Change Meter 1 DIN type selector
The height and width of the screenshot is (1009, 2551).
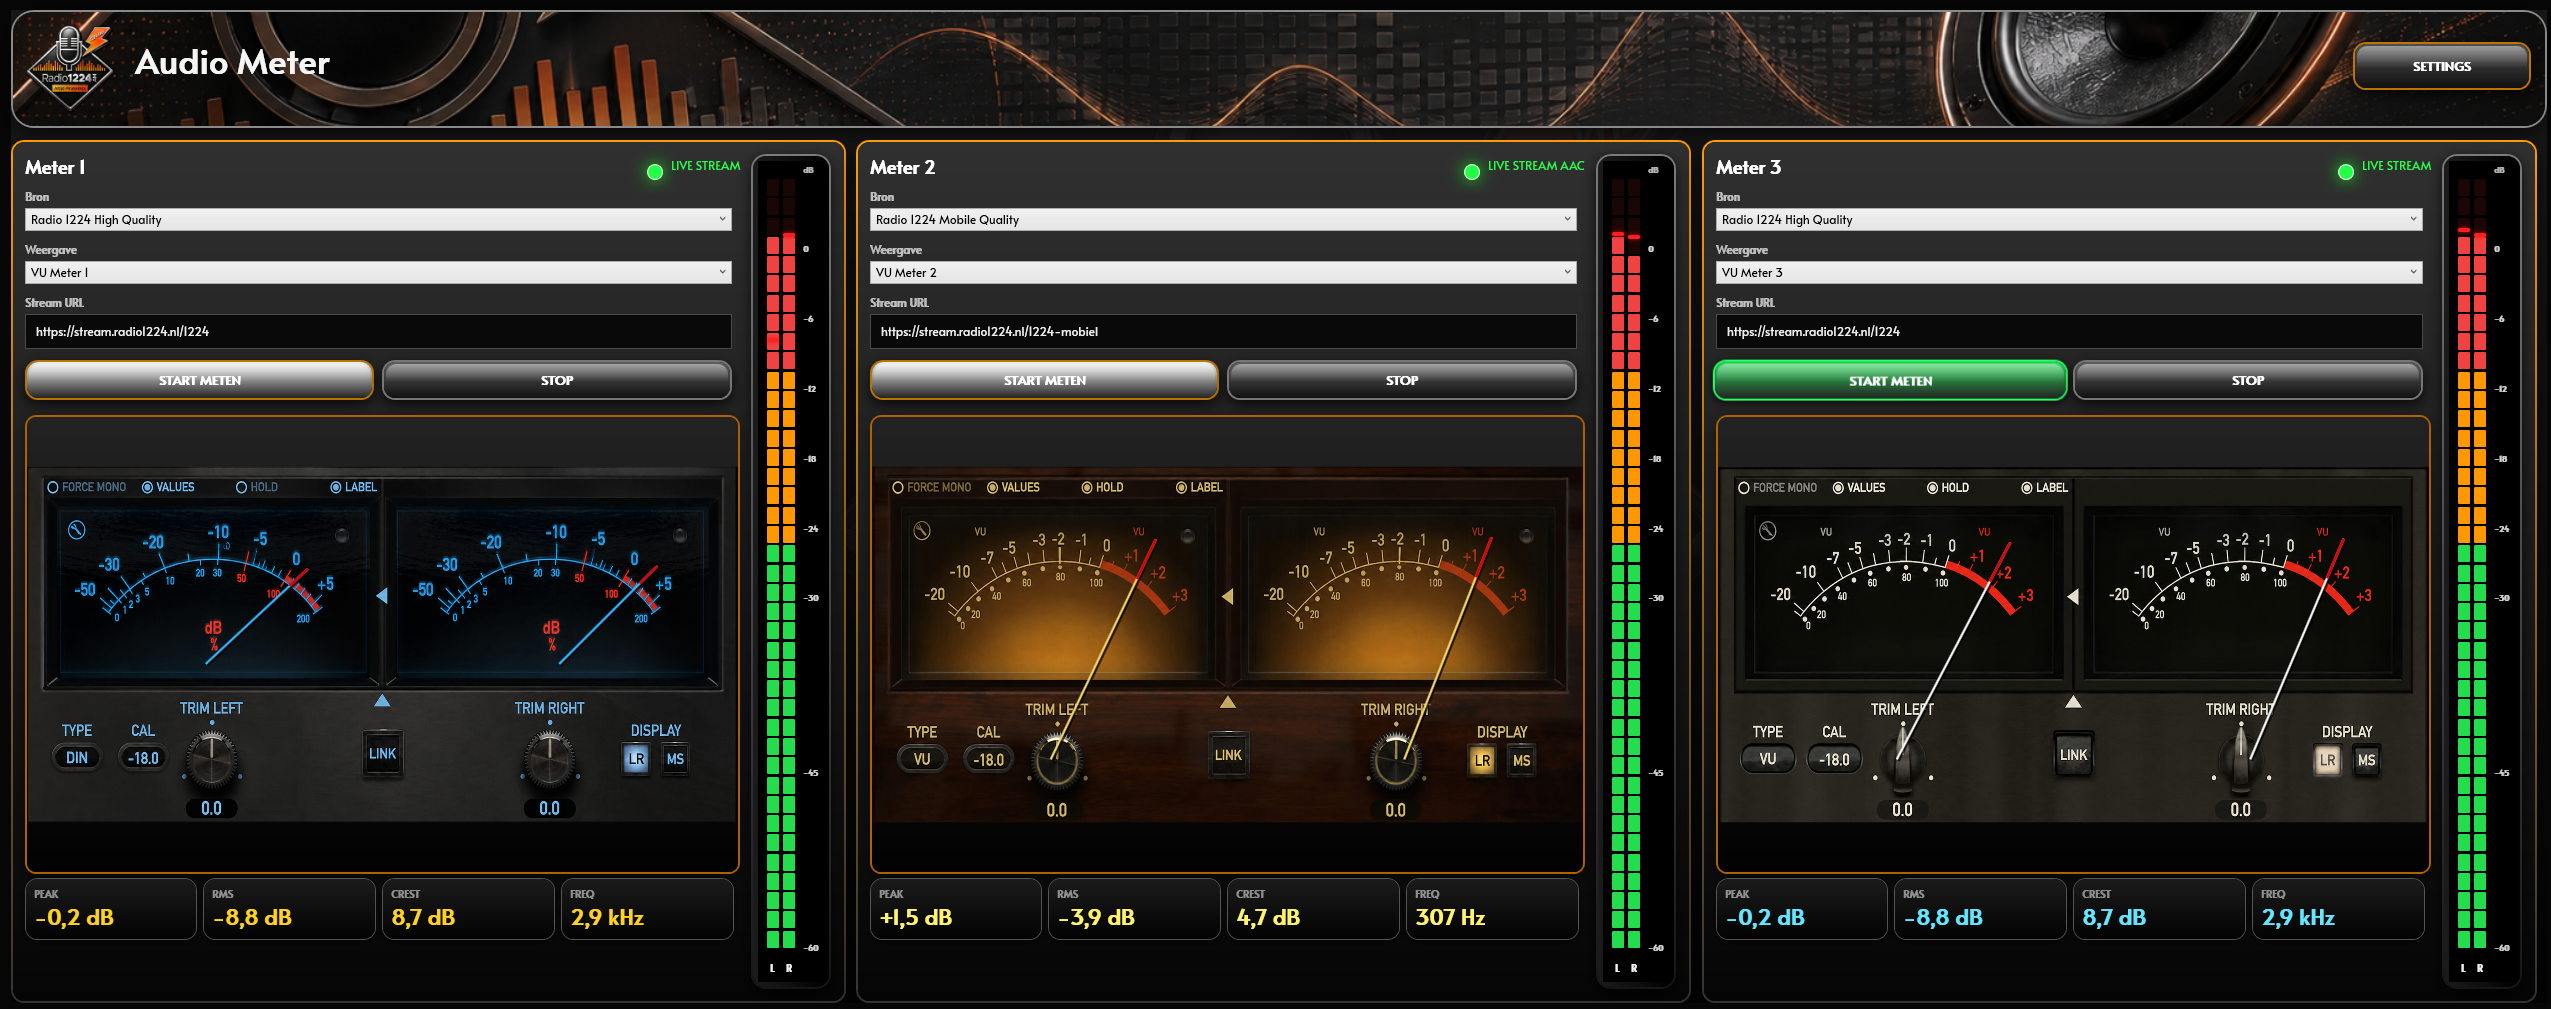[77, 758]
